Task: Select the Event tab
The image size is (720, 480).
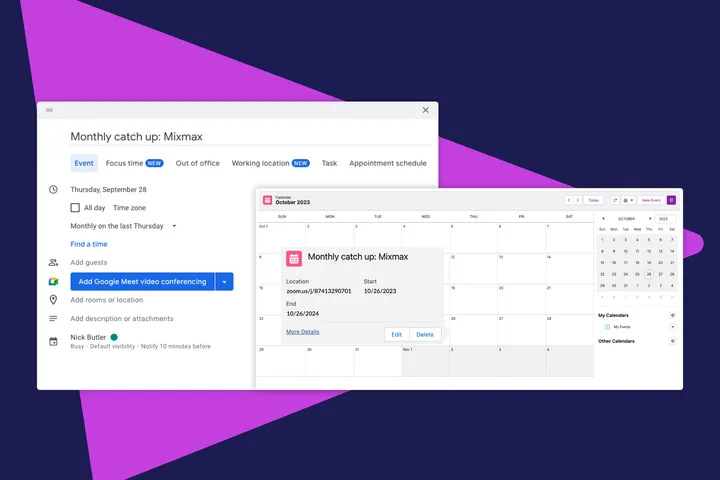Action: (84, 163)
